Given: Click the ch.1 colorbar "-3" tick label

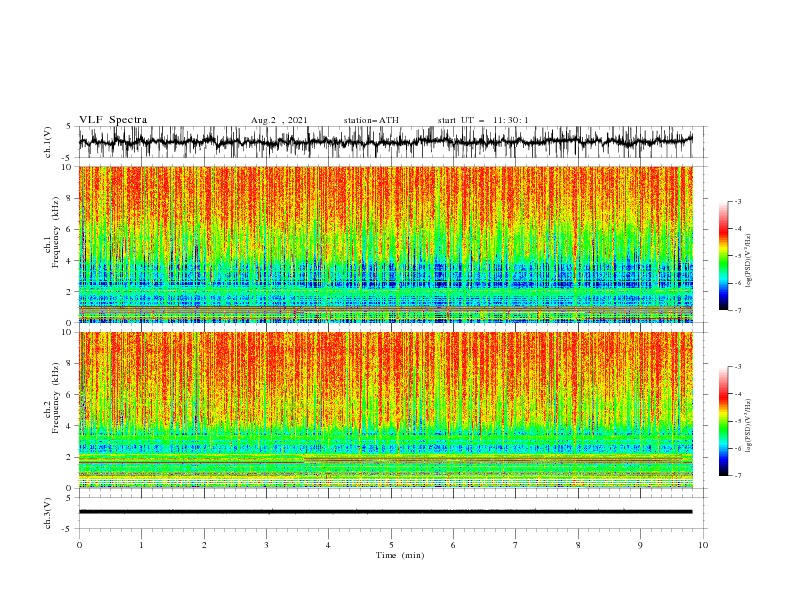Looking at the screenshot, I should pyautogui.click(x=738, y=201).
